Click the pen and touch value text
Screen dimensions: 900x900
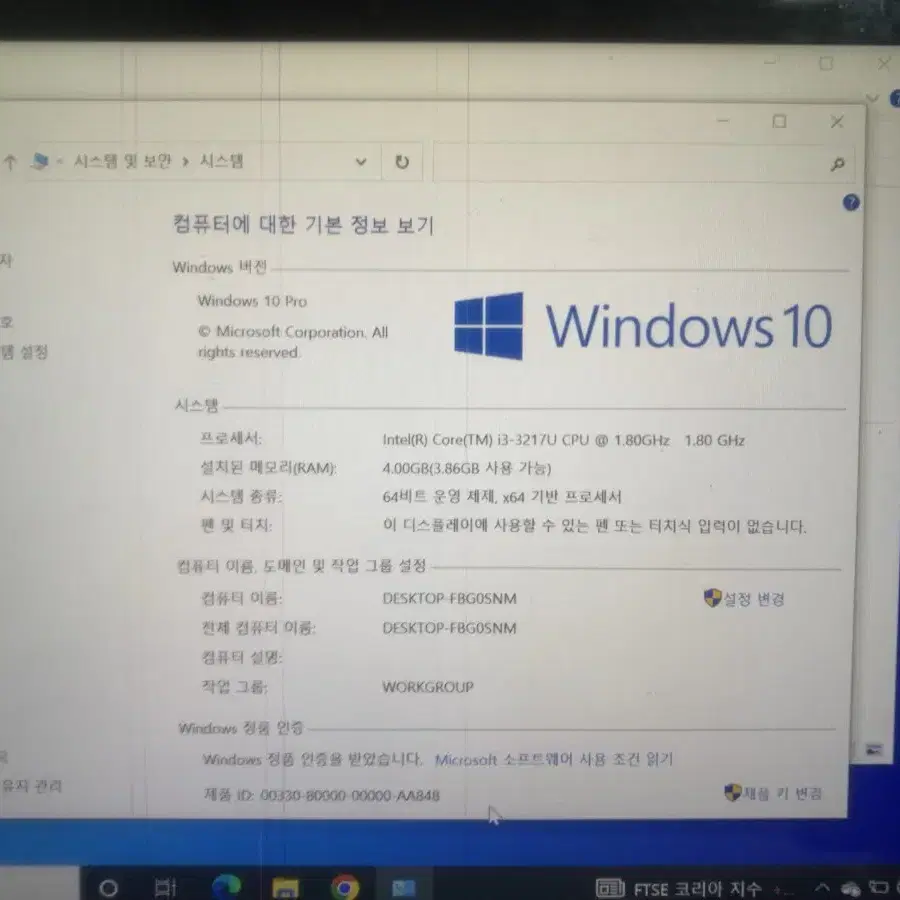tap(595, 526)
